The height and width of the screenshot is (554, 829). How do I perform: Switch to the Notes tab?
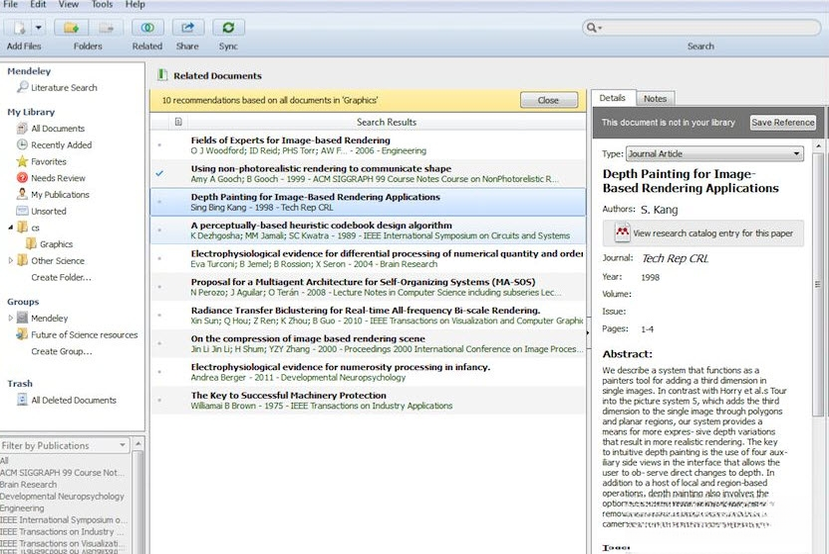[x=655, y=99]
